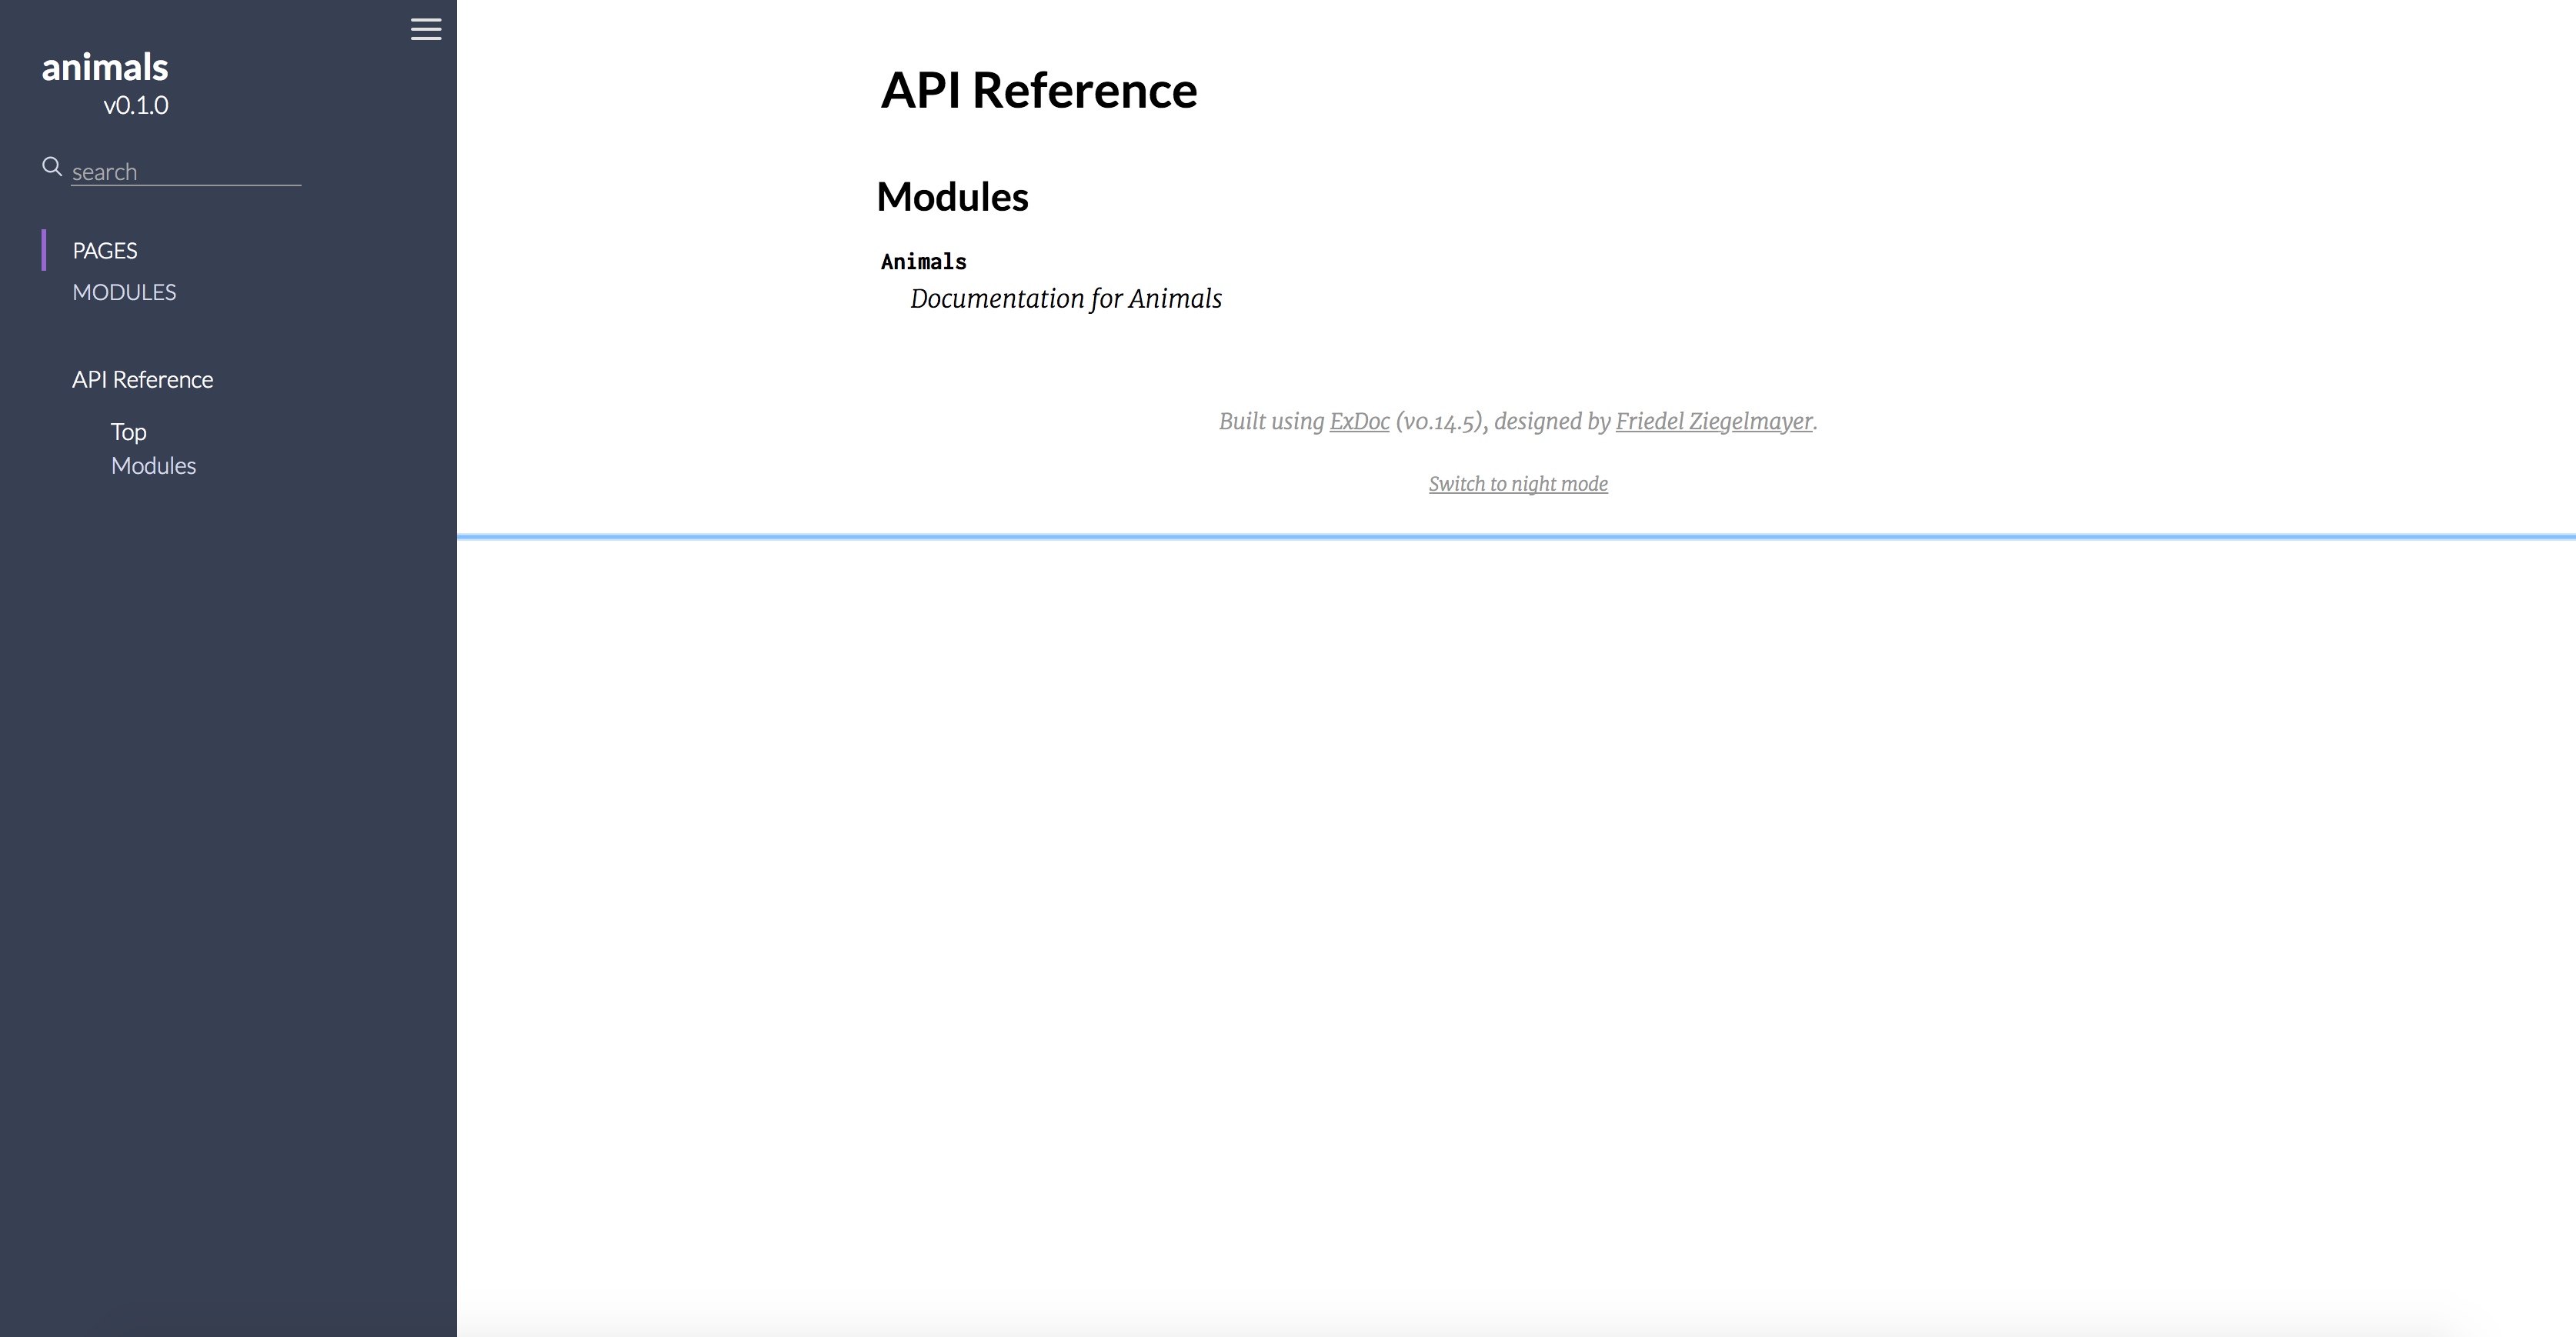Click the purple PAGES selection indicator bar
2576x1337 pixels.
click(x=44, y=250)
